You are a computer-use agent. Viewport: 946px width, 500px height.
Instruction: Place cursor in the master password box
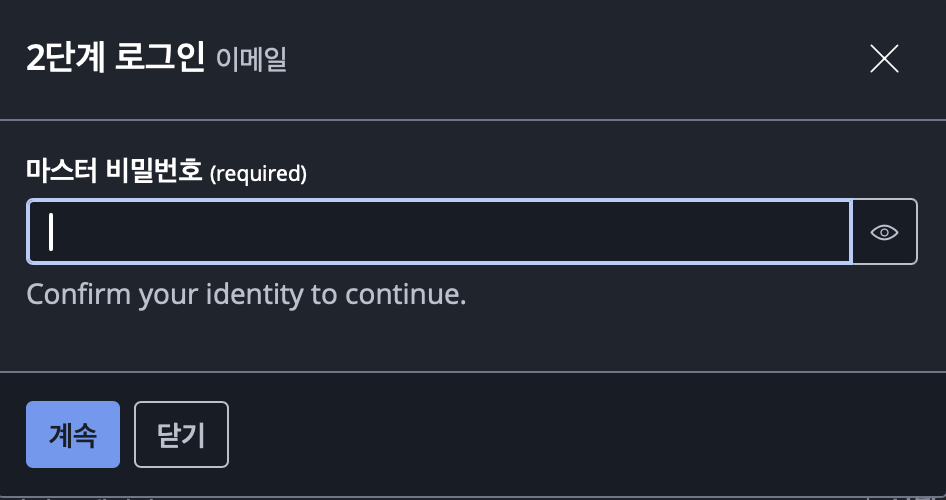pos(439,232)
